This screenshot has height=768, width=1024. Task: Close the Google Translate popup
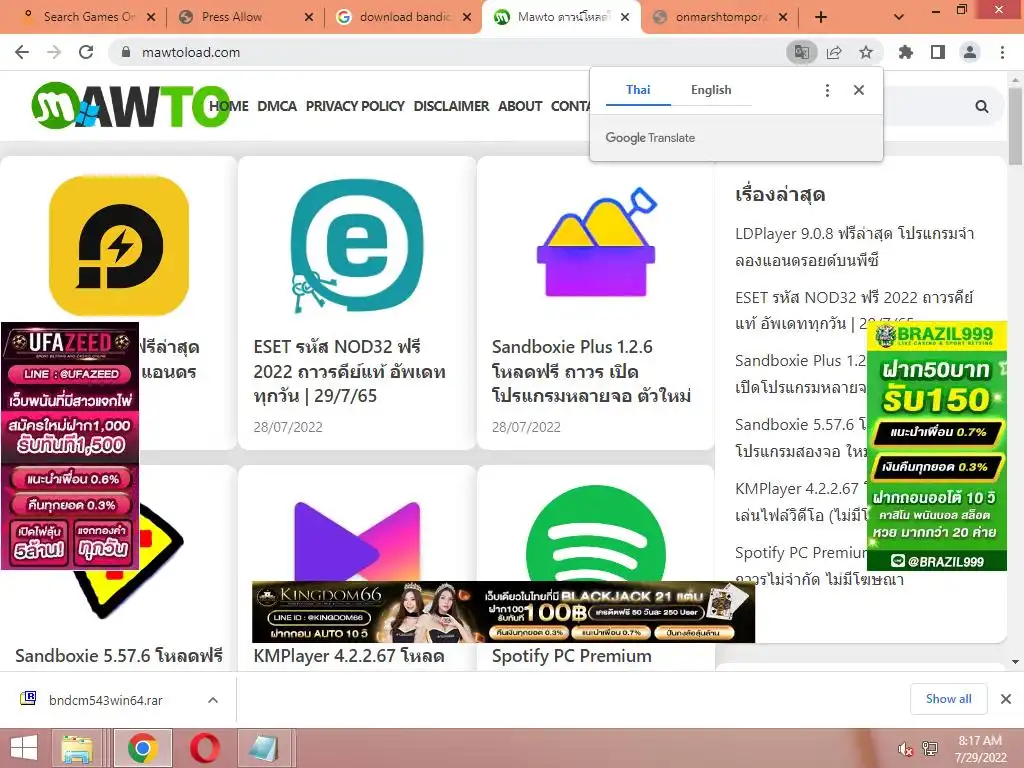859,90
